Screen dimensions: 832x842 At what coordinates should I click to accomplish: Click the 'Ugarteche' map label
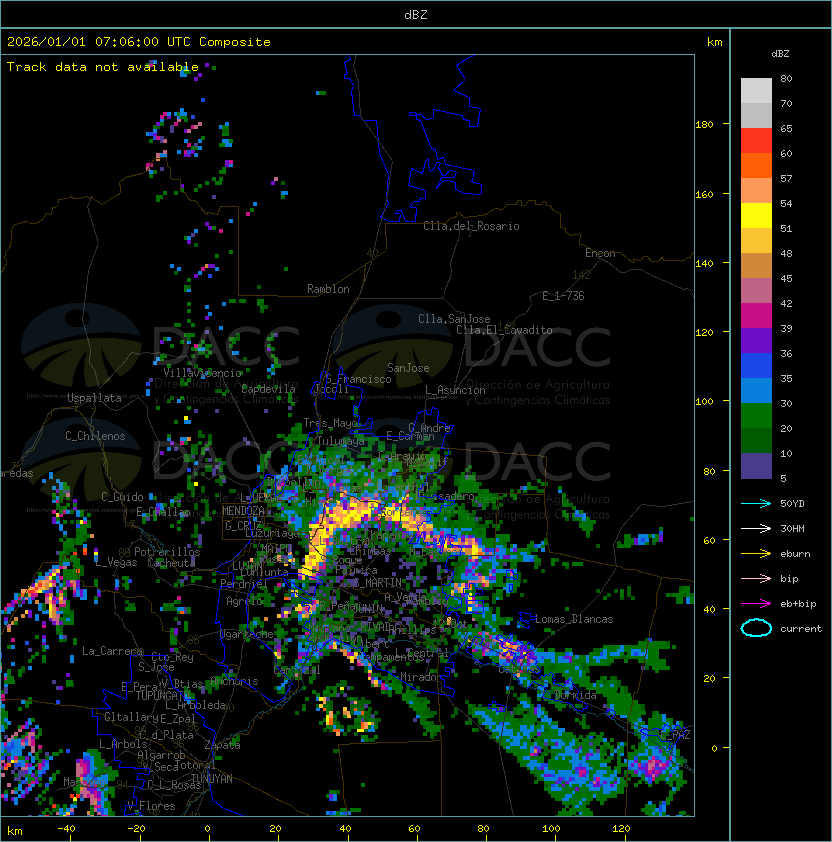click(x=247, y=634)
